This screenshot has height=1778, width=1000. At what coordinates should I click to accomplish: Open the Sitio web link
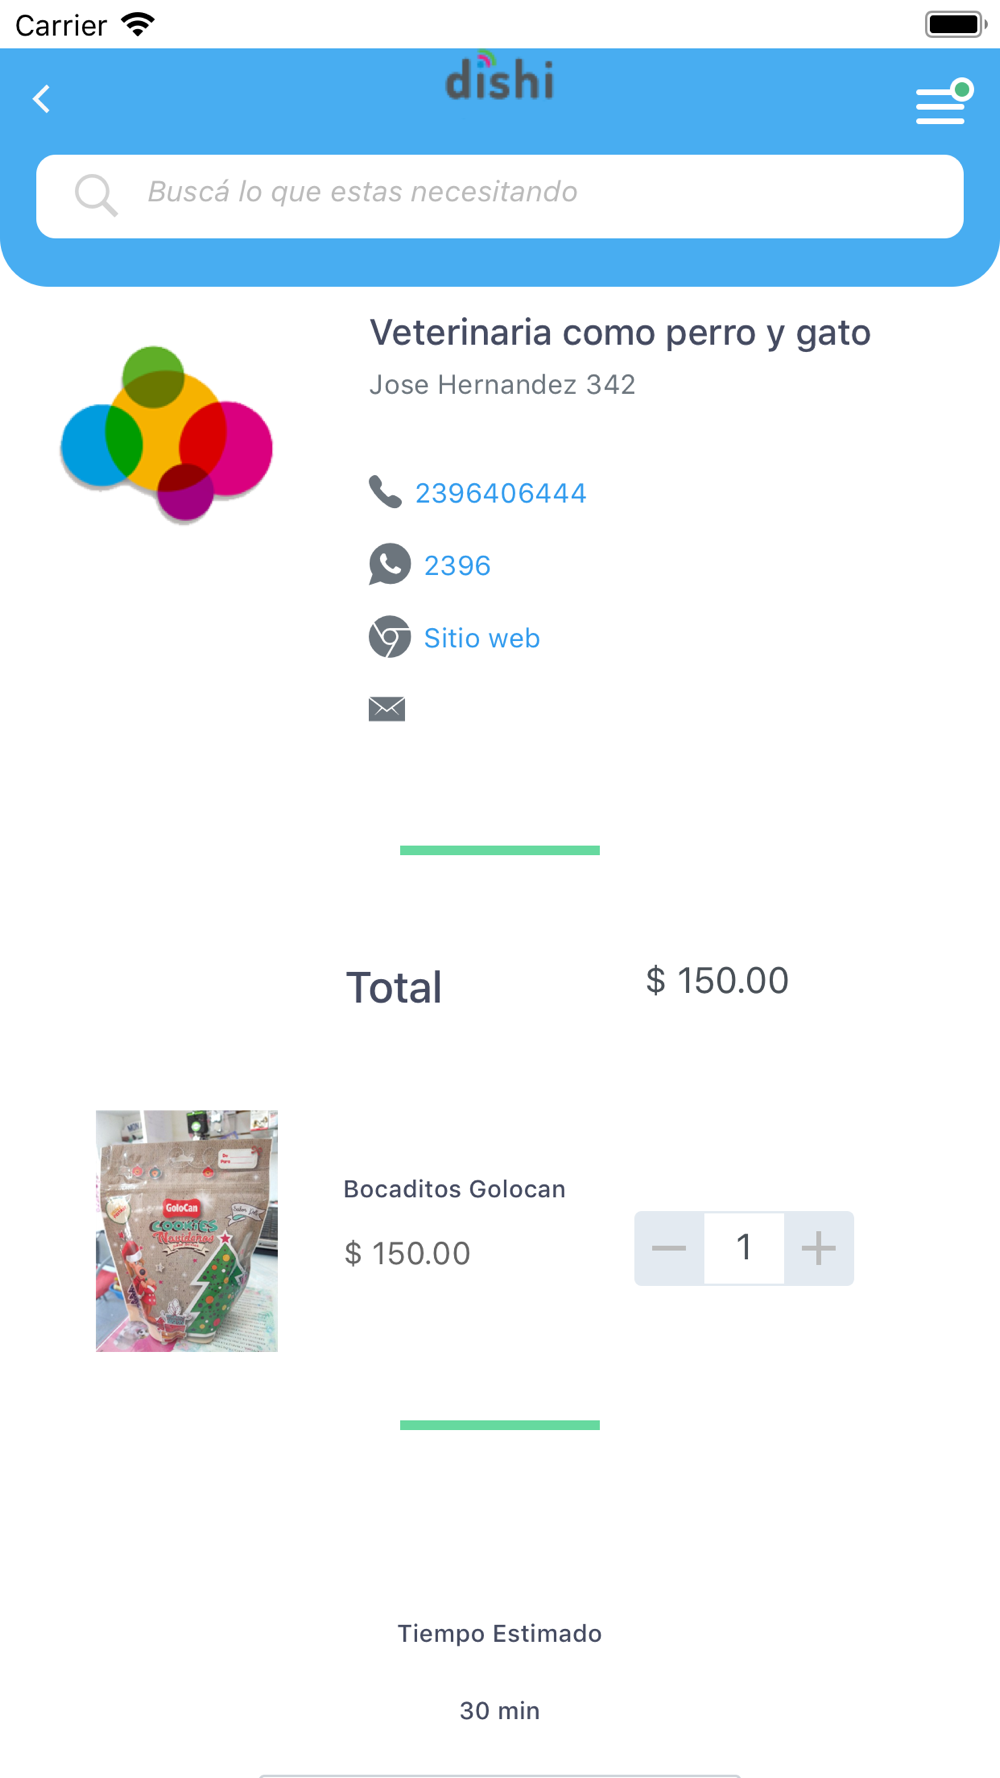(x=482, y=638)
